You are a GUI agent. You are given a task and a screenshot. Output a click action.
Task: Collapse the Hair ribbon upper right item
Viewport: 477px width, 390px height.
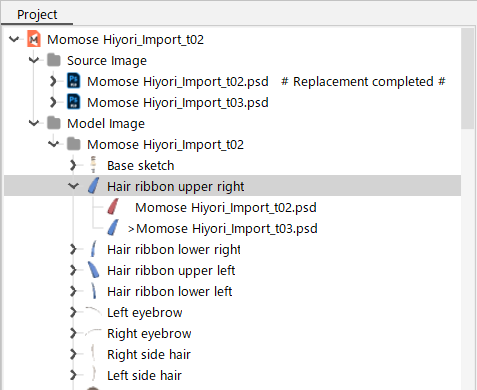[73, 186]
